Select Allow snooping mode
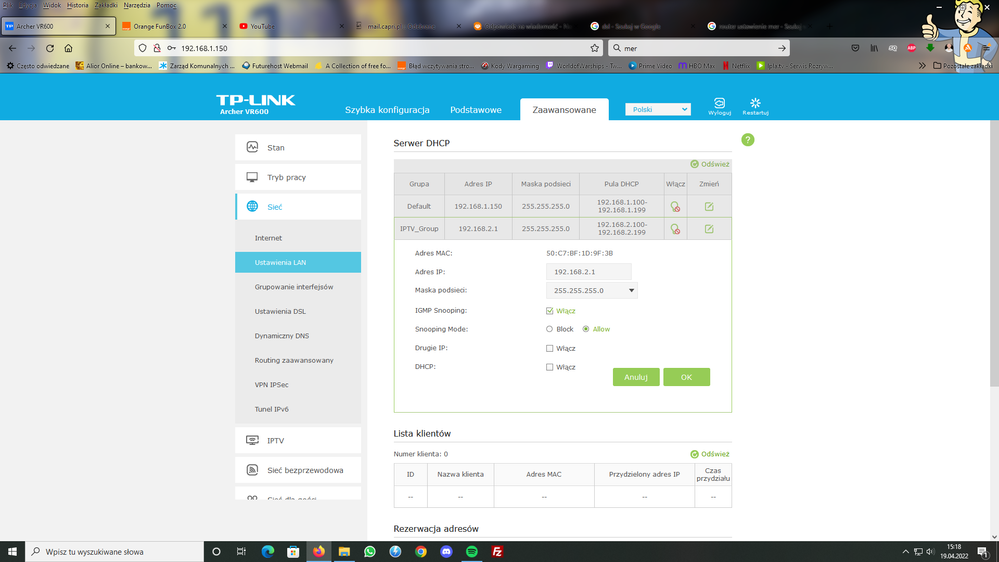This screenshot has height=562, width=999. [586, 329]
